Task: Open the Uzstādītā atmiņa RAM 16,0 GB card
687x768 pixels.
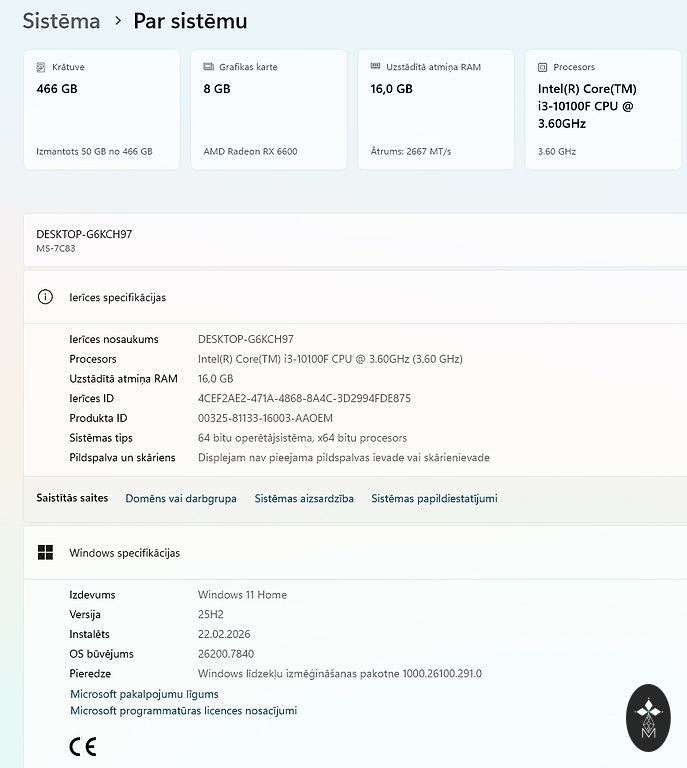Action: pyautogui.click(x=435, y=110)
